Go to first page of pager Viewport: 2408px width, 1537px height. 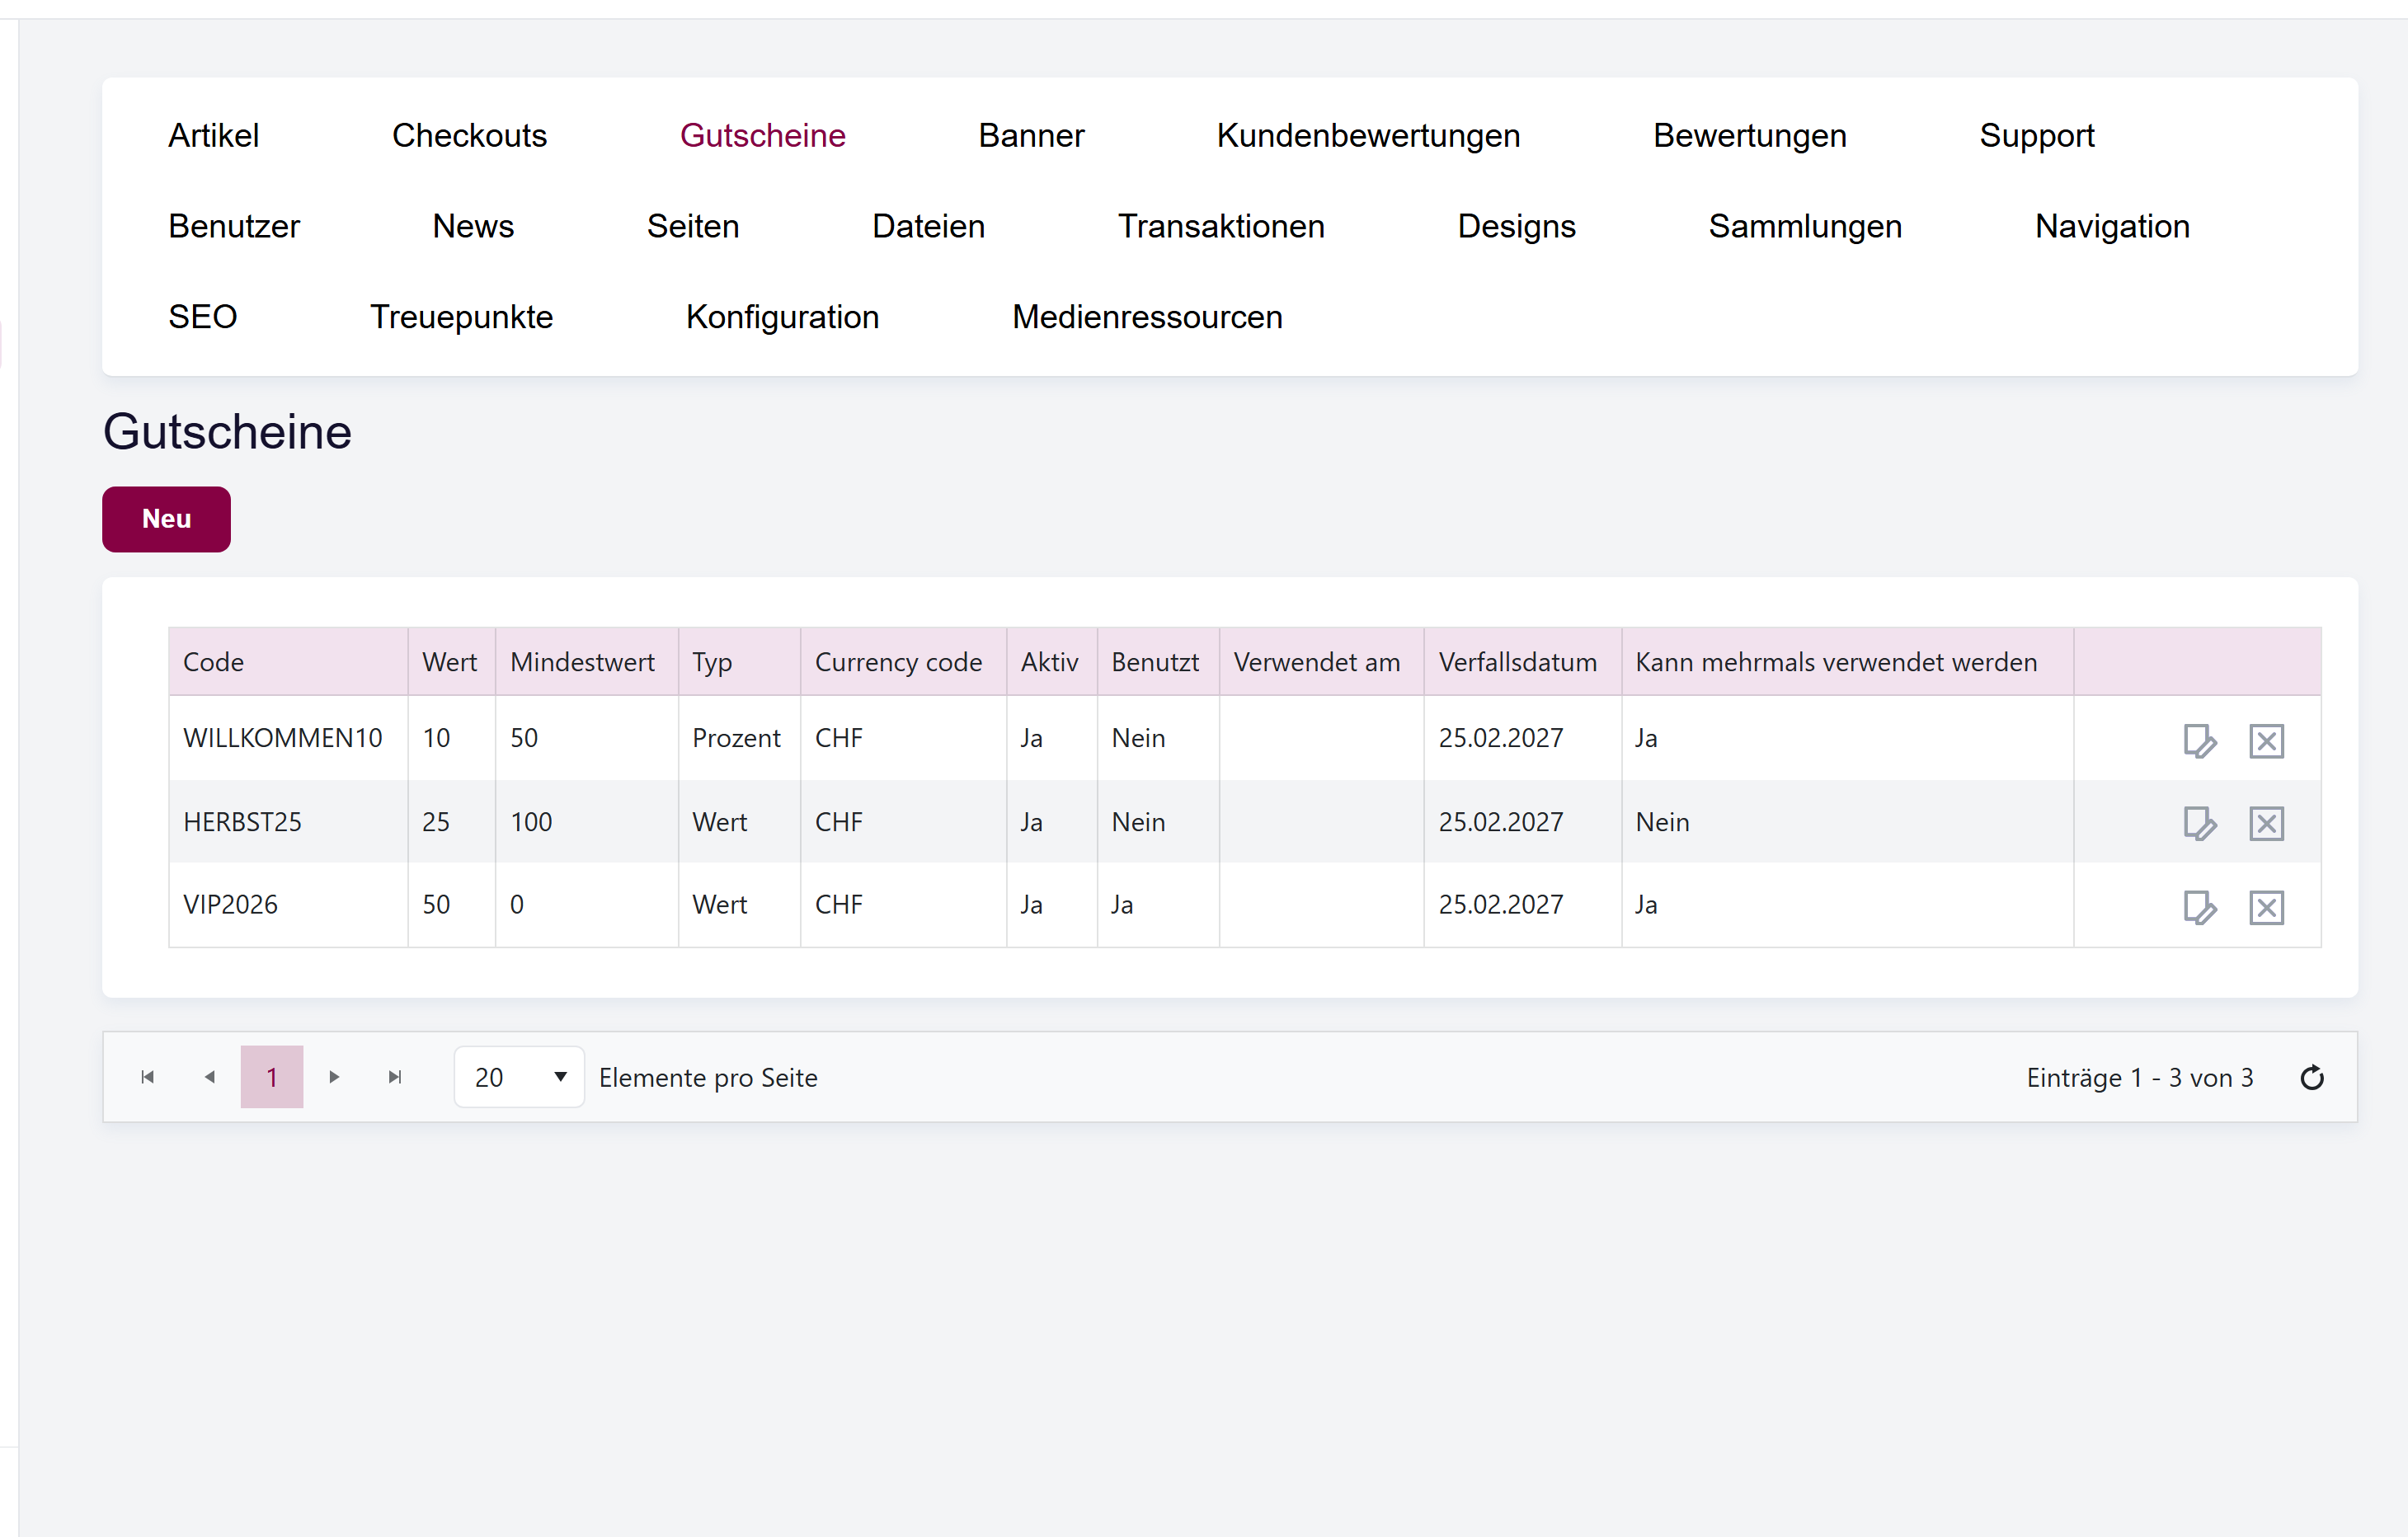(x=148, y=1077)
